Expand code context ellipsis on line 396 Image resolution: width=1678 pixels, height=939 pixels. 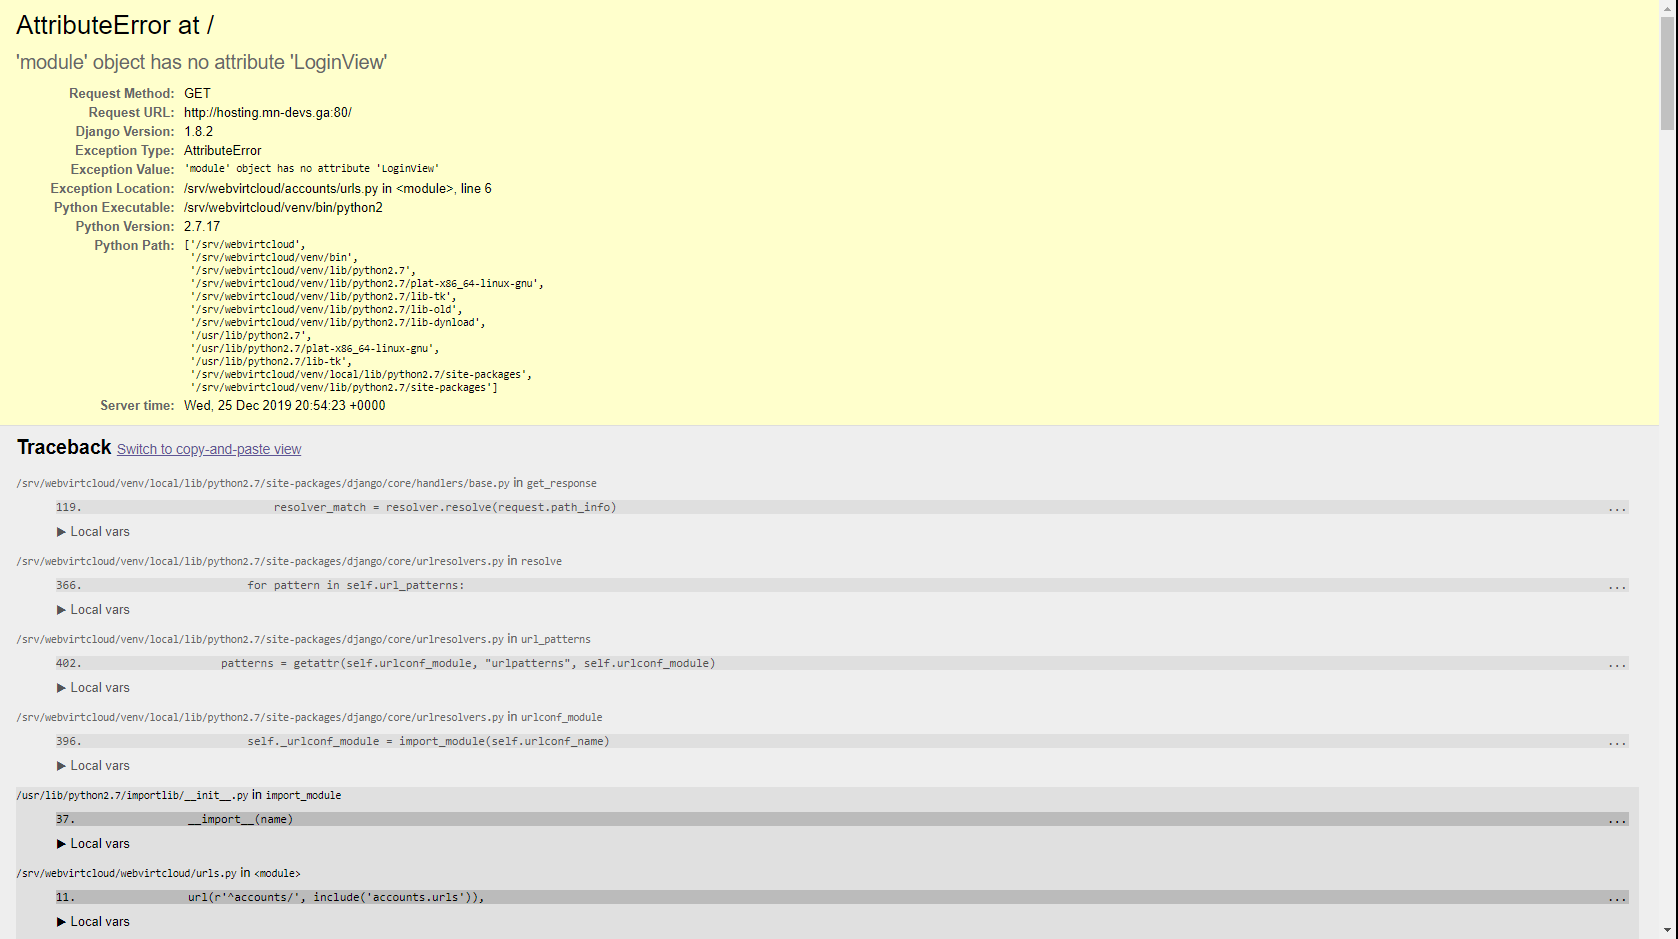[1617, 742]
